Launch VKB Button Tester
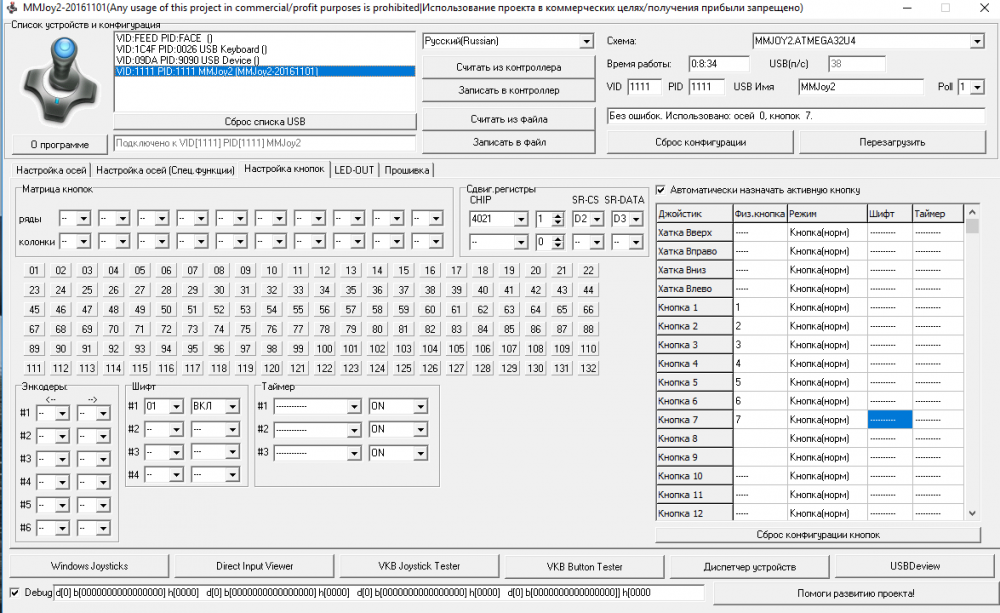This screenshot has width=1000, height=613. click(584, 566)
